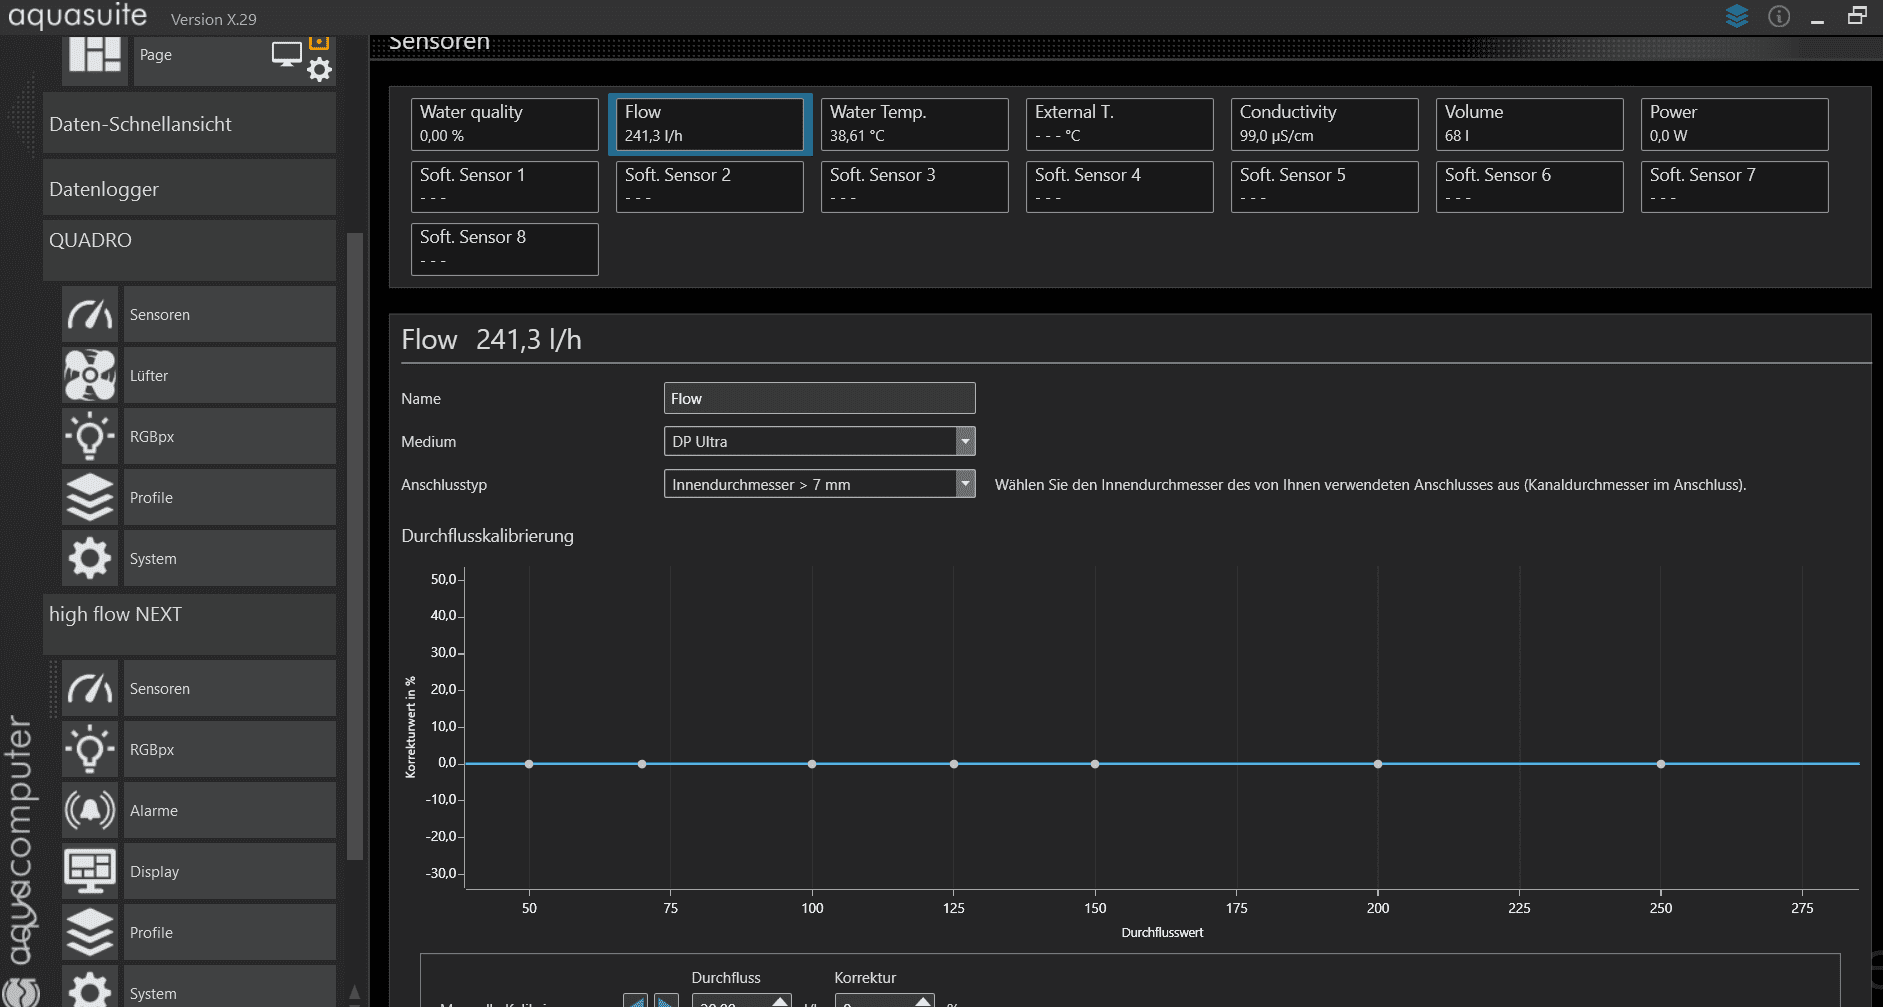Collapse the high flow NEXT device header
This screenshot has width=1883, height=1007.
click(x=189, y=624)
